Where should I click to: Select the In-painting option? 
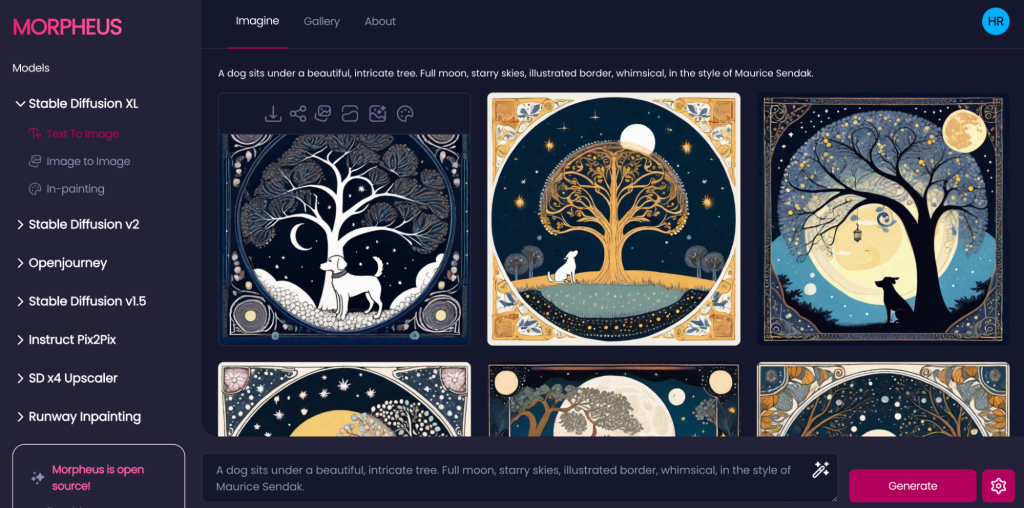[x=66, y=189]
